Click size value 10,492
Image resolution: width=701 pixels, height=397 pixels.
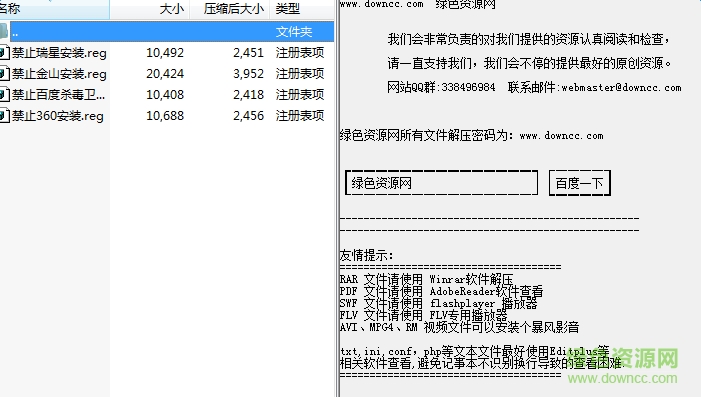165,53
